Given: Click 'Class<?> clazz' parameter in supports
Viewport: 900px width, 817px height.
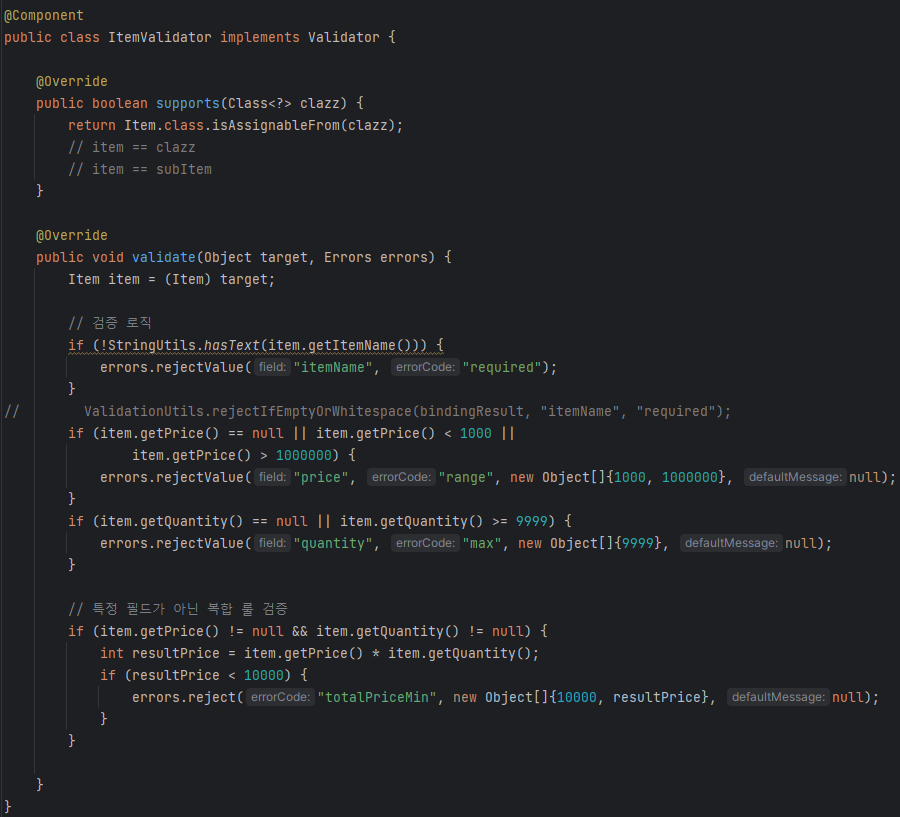Looking at the screenshot, I should 284,103.
